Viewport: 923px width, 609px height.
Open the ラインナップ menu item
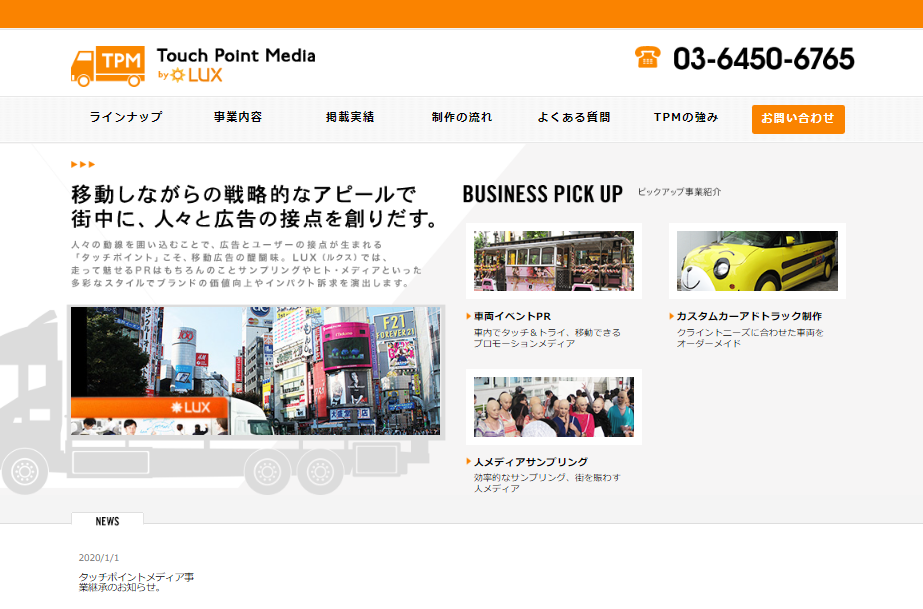pos(125,117)
